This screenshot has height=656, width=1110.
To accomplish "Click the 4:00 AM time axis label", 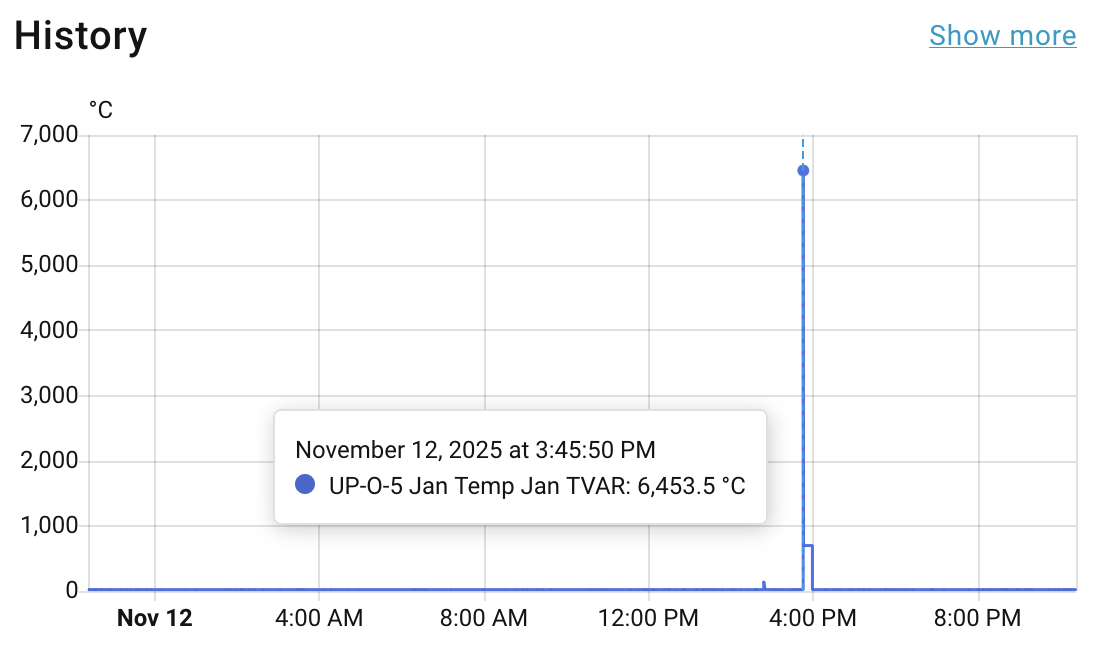I will [319, 618].
